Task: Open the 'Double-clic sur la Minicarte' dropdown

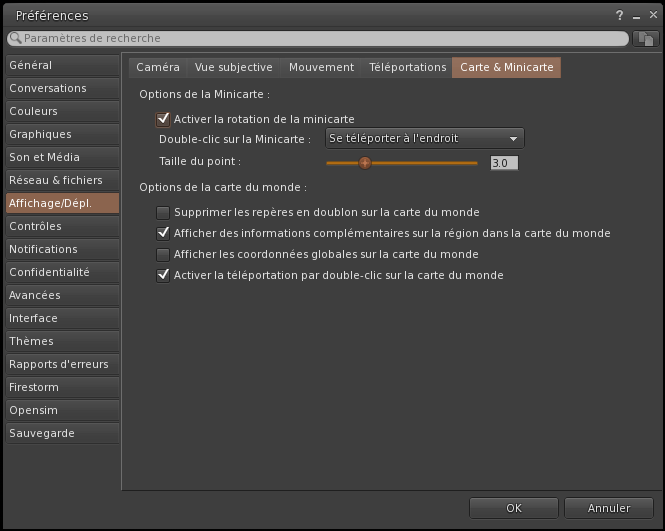Action: click(x=425, y=139)
